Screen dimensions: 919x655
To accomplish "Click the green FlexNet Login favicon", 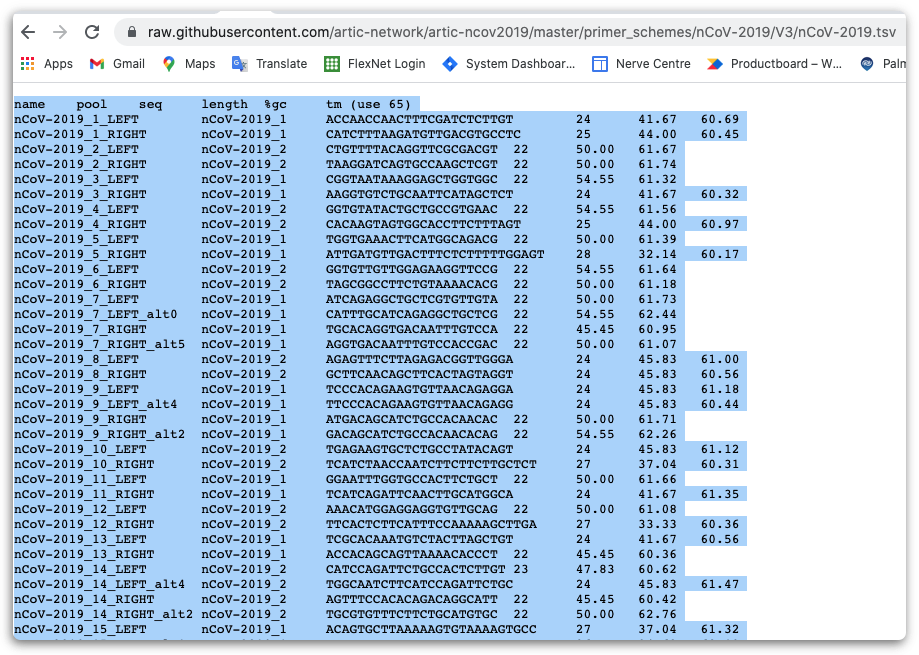I will point(330,63).
